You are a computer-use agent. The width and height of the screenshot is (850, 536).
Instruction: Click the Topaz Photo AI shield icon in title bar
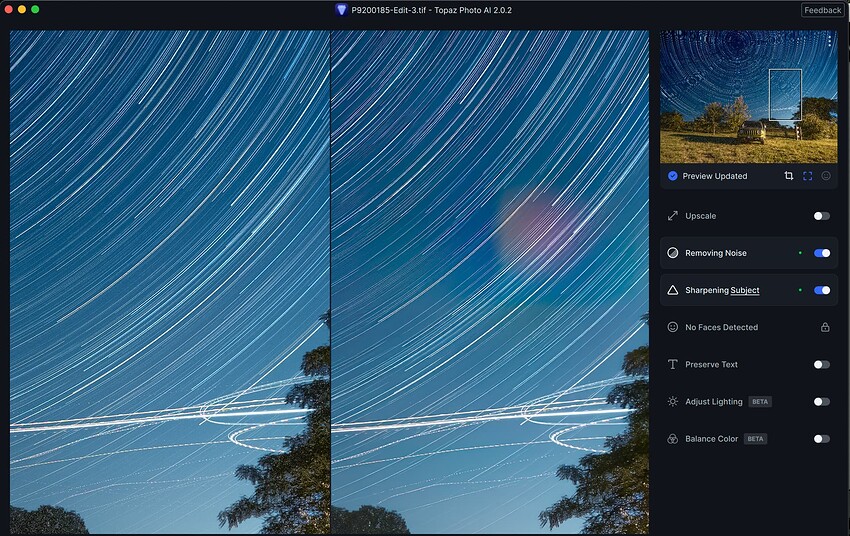pos(341,10)
